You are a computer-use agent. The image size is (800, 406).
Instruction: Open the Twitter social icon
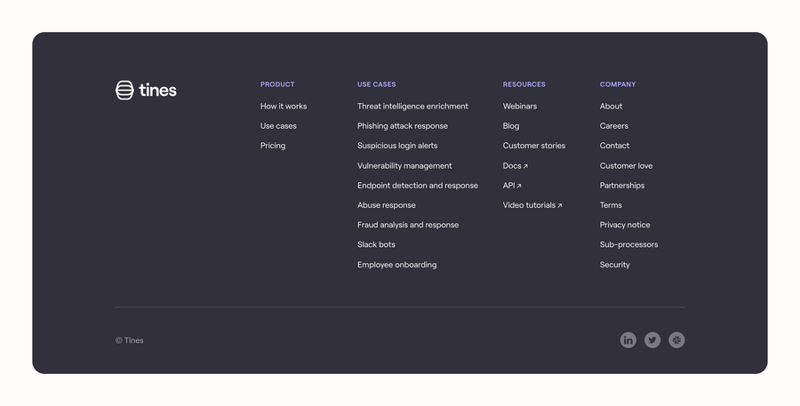click(653, 340)
